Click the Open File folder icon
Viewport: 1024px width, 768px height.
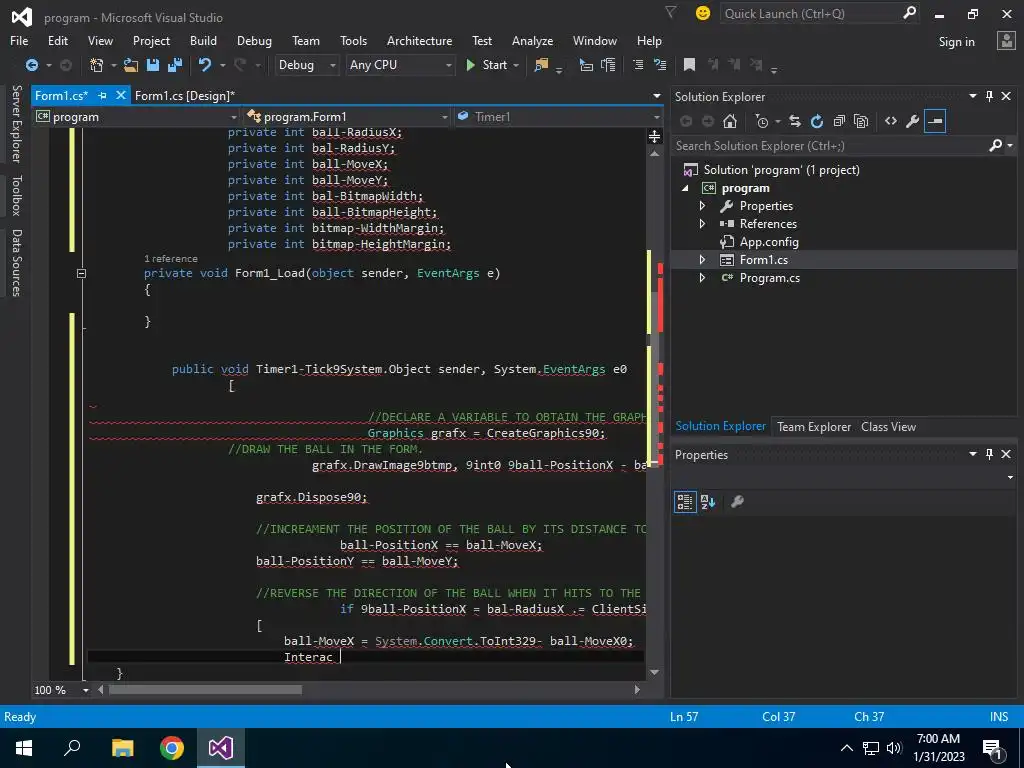point(131,65)
